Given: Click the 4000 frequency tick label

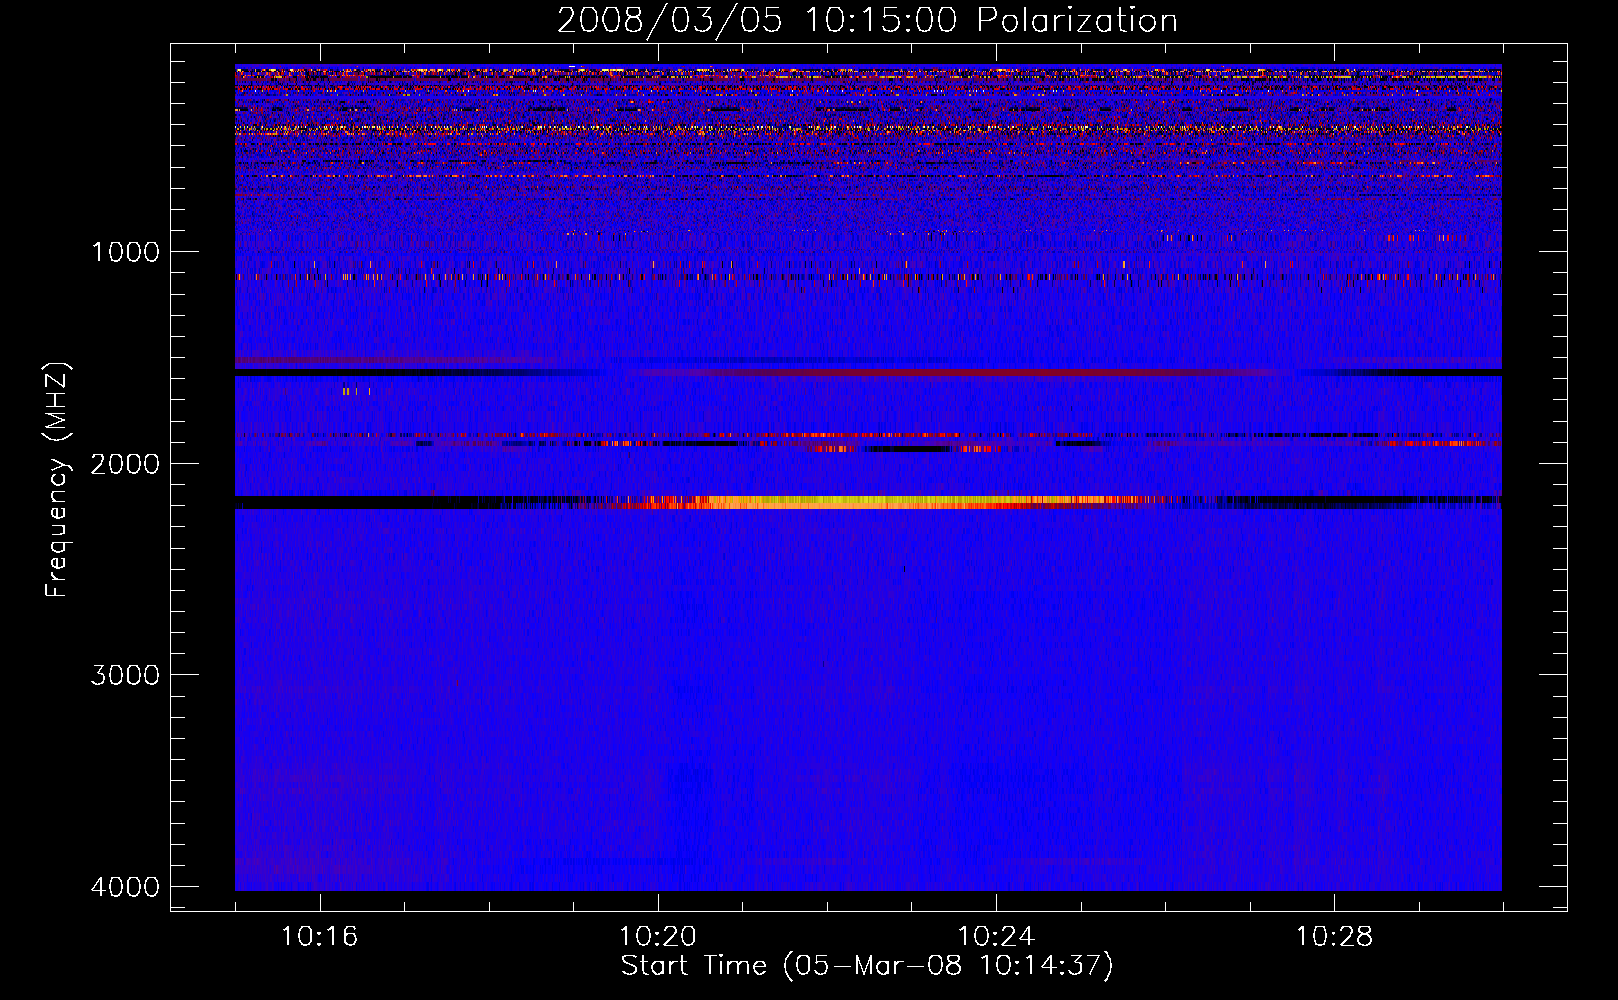Looking at the screenshot, I should tap(125, 887).
